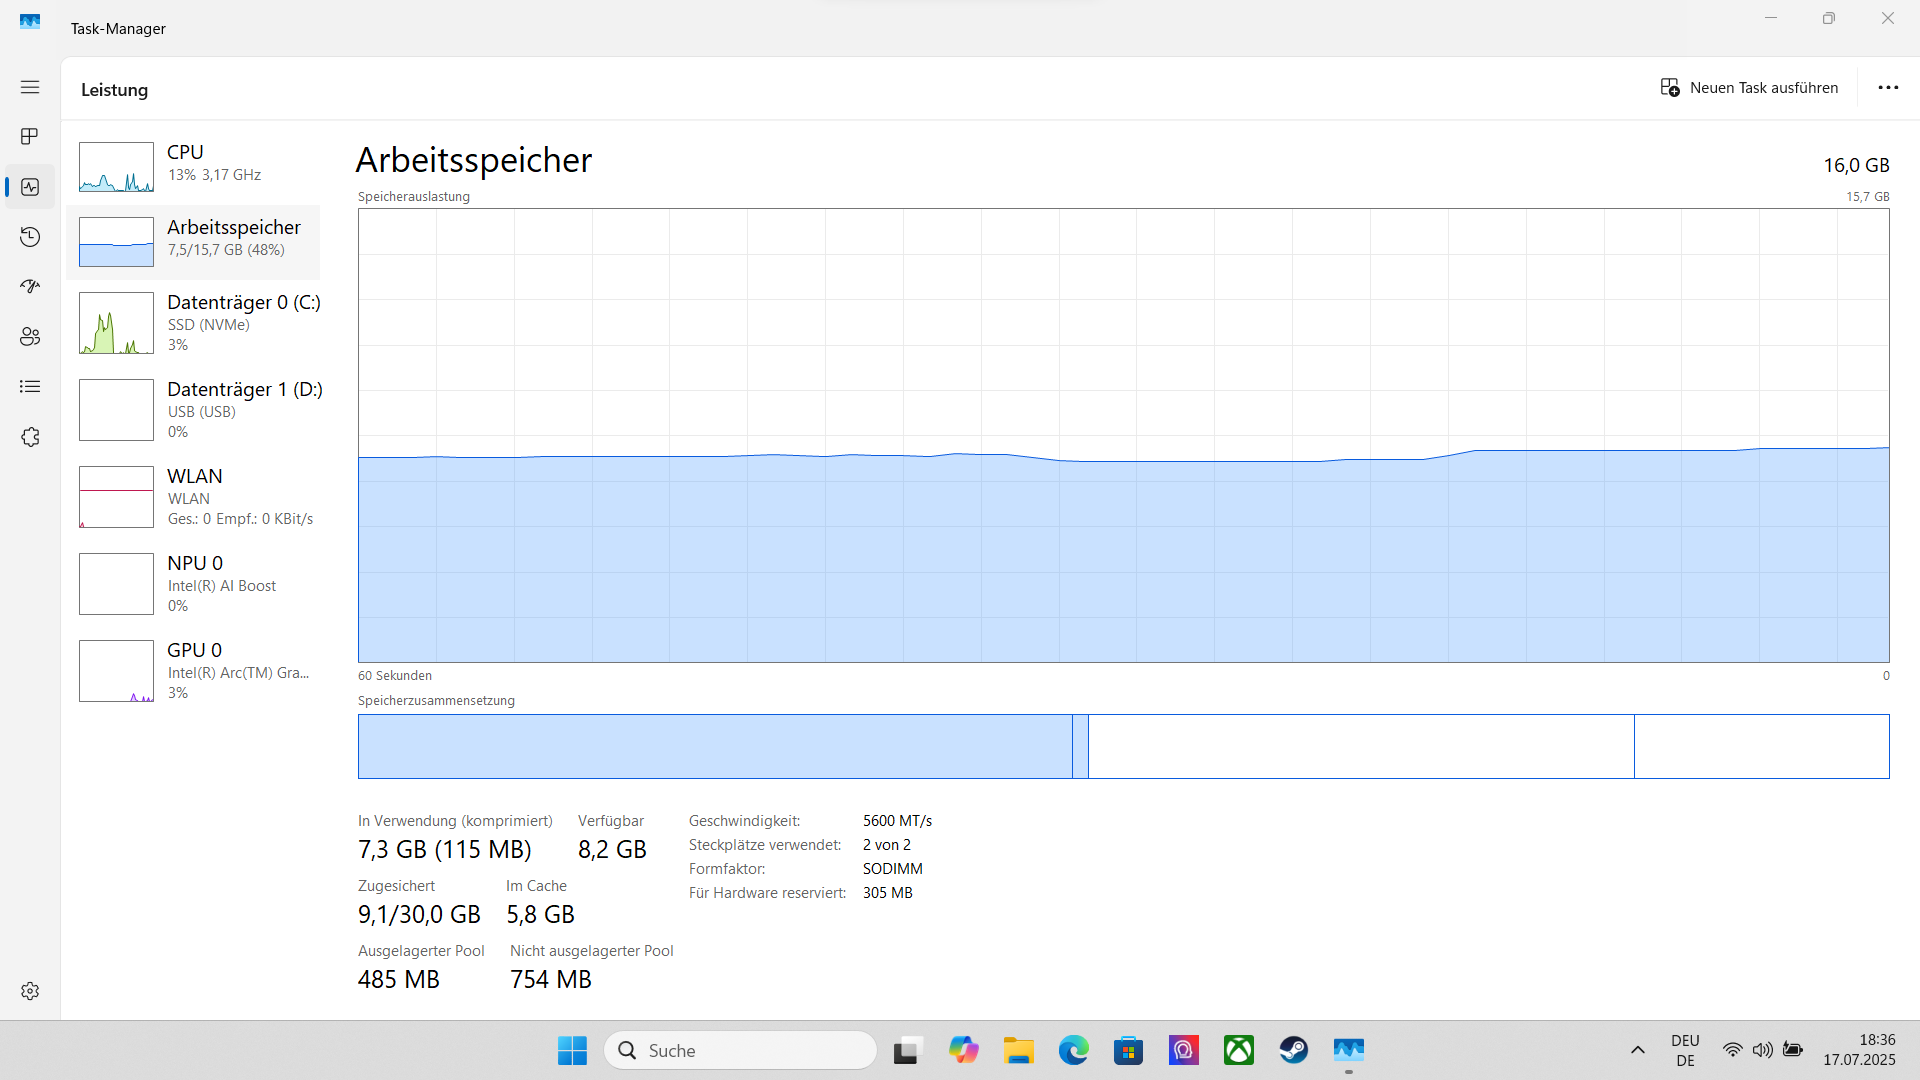Click the Speicherzusammensetzung memory bar
Image resolution: width=1920 pixels, height=1080 pixels.
pos(1123,746)
